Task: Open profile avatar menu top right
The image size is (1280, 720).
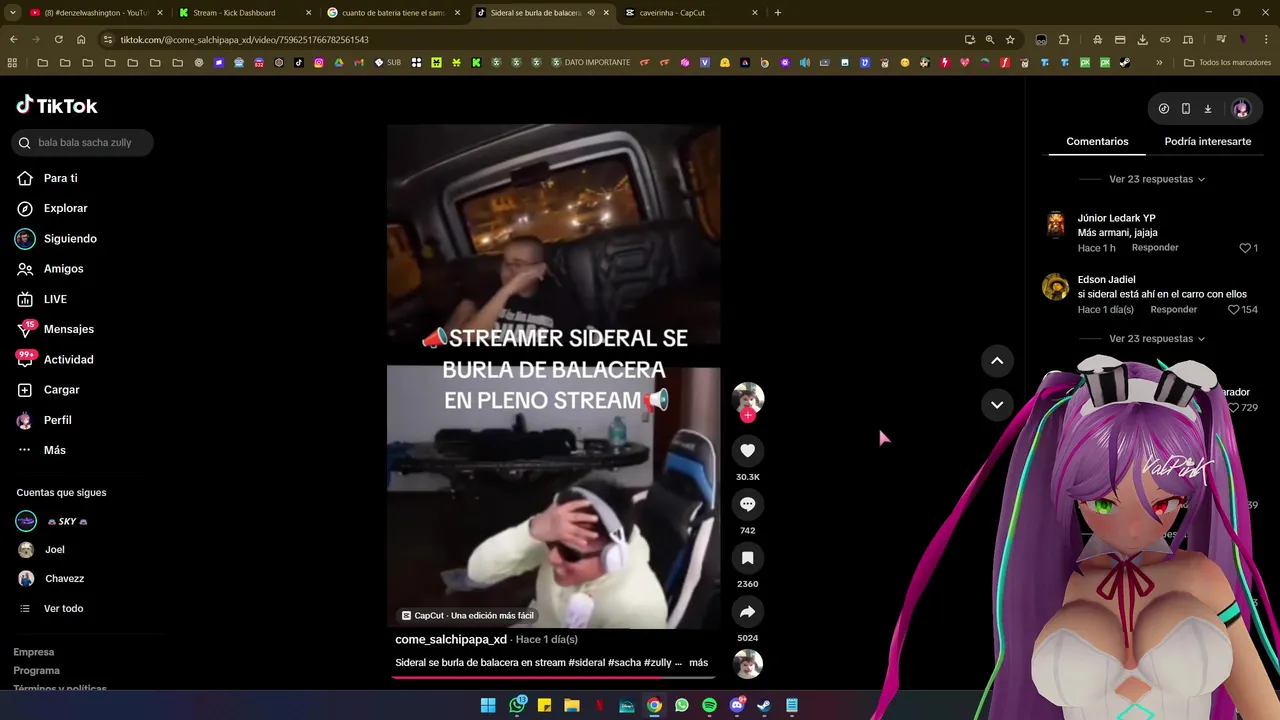Action: tap(1241, 108)
